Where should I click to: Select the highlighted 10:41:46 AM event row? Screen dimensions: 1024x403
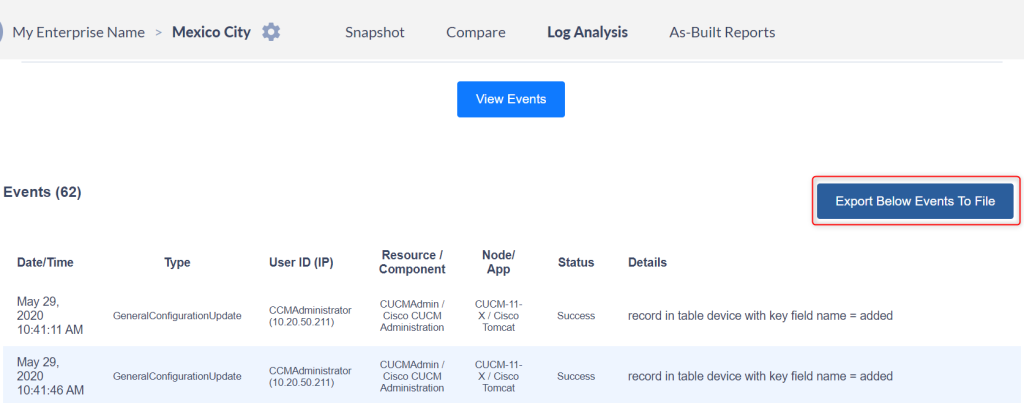click(512, 376)
